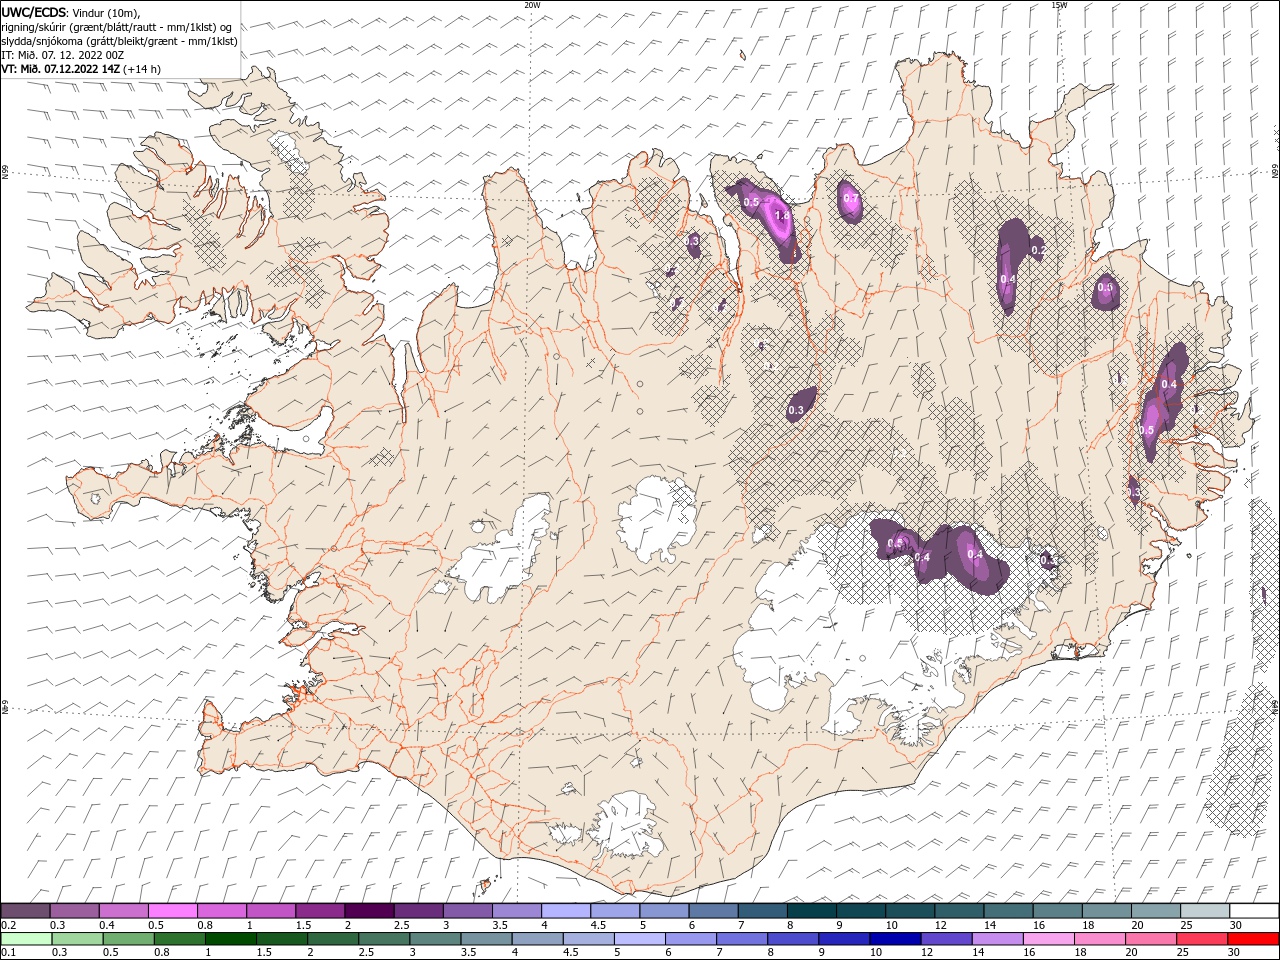Image resolution: width=1280 pixels, height=960 pixels.
Task: Pick the violet rain swatch starting at 14
Action: (998, 939)
